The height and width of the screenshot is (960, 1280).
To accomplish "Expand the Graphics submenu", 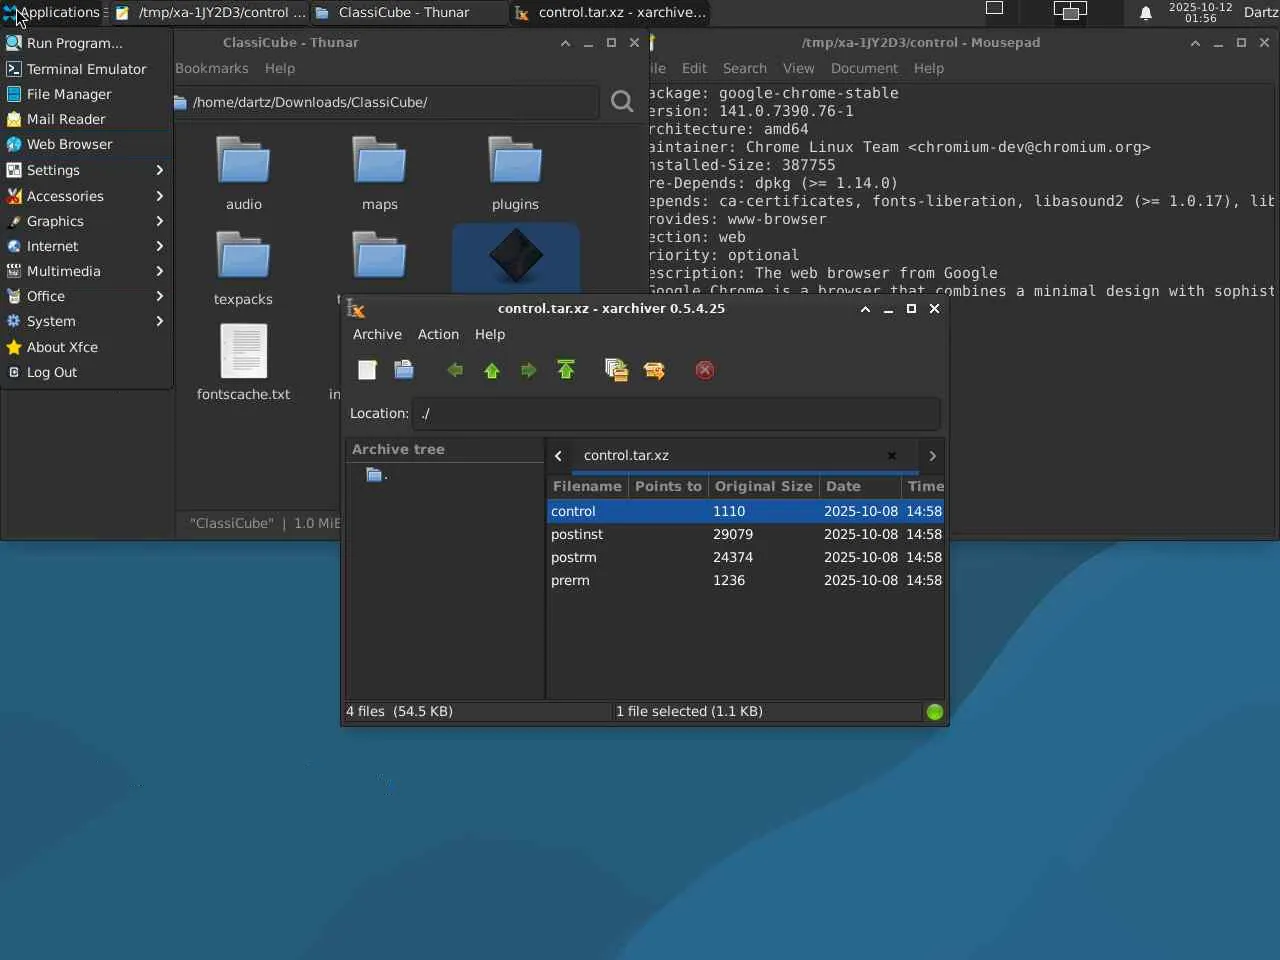I will (85, 221).
